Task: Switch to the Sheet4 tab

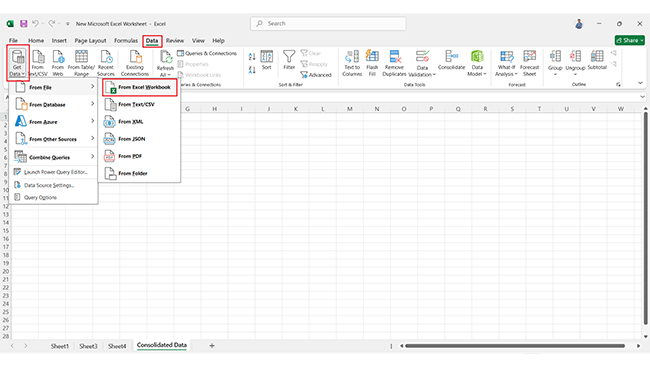Action: [x=117, y=346]
